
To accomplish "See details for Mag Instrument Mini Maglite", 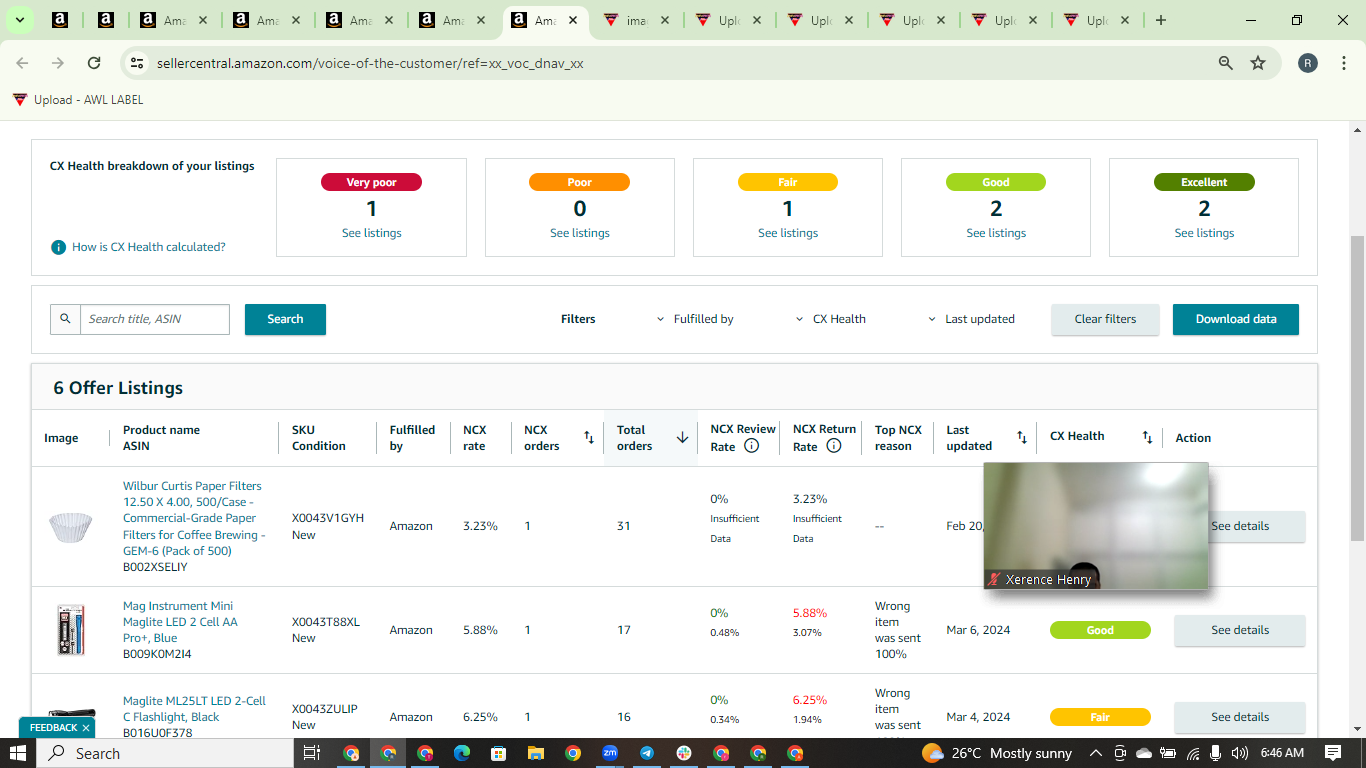I will (1240, 630).
